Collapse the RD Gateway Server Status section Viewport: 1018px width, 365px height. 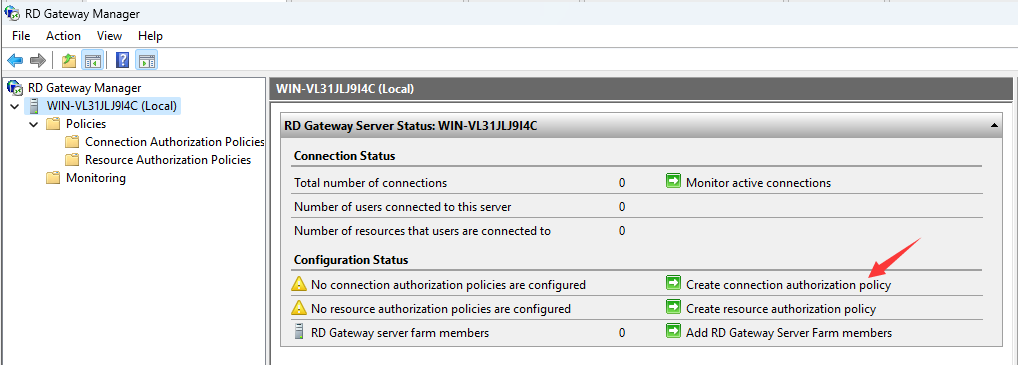[x=995, y=126]
